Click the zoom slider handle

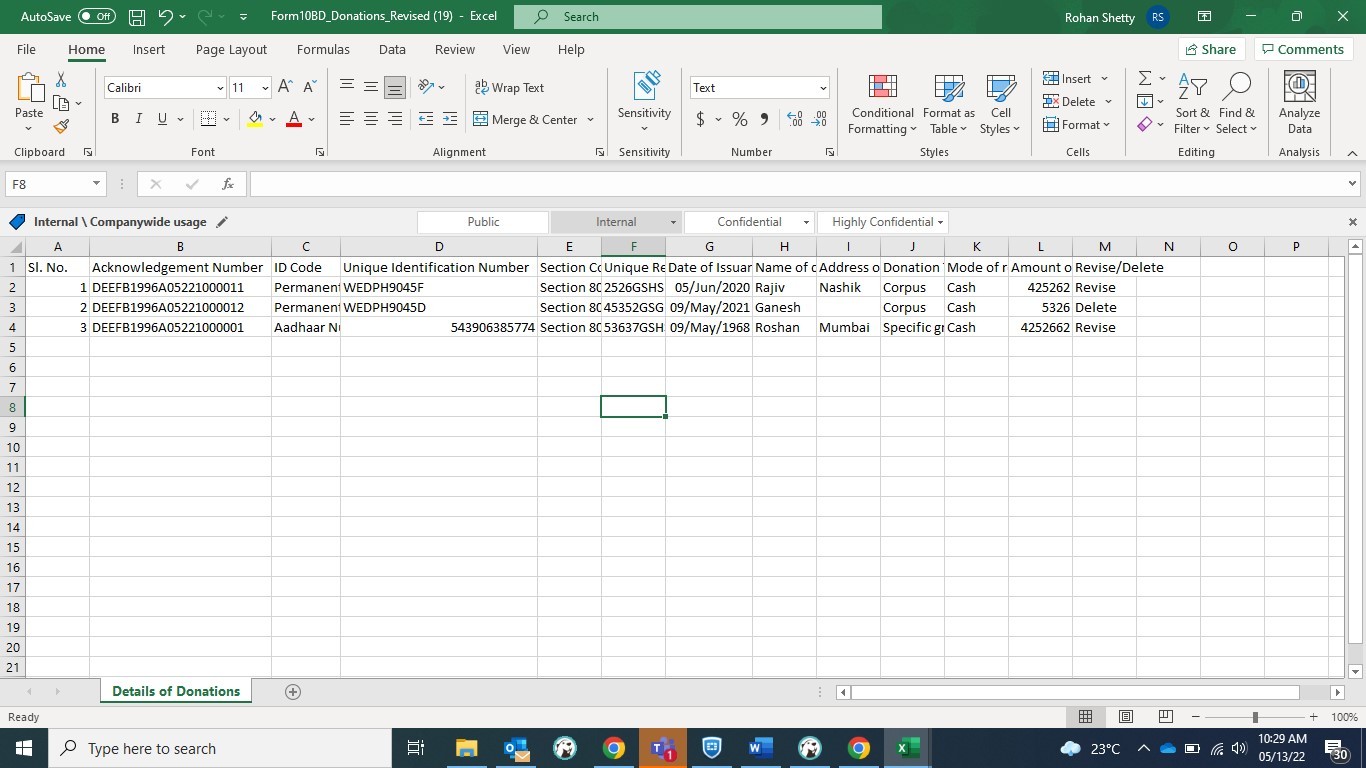tap(1255, 717)
